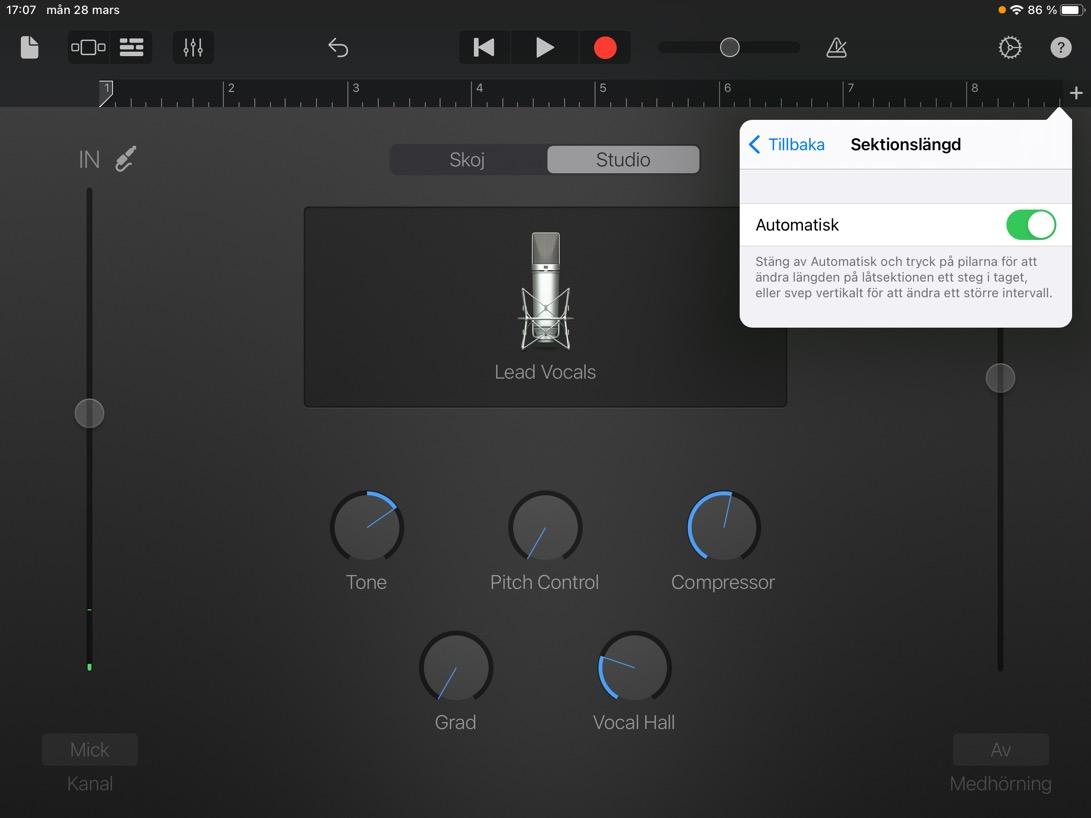1091x818 pixels.
Task: Tap the Av monitoring button
Action: (1001, 750)
